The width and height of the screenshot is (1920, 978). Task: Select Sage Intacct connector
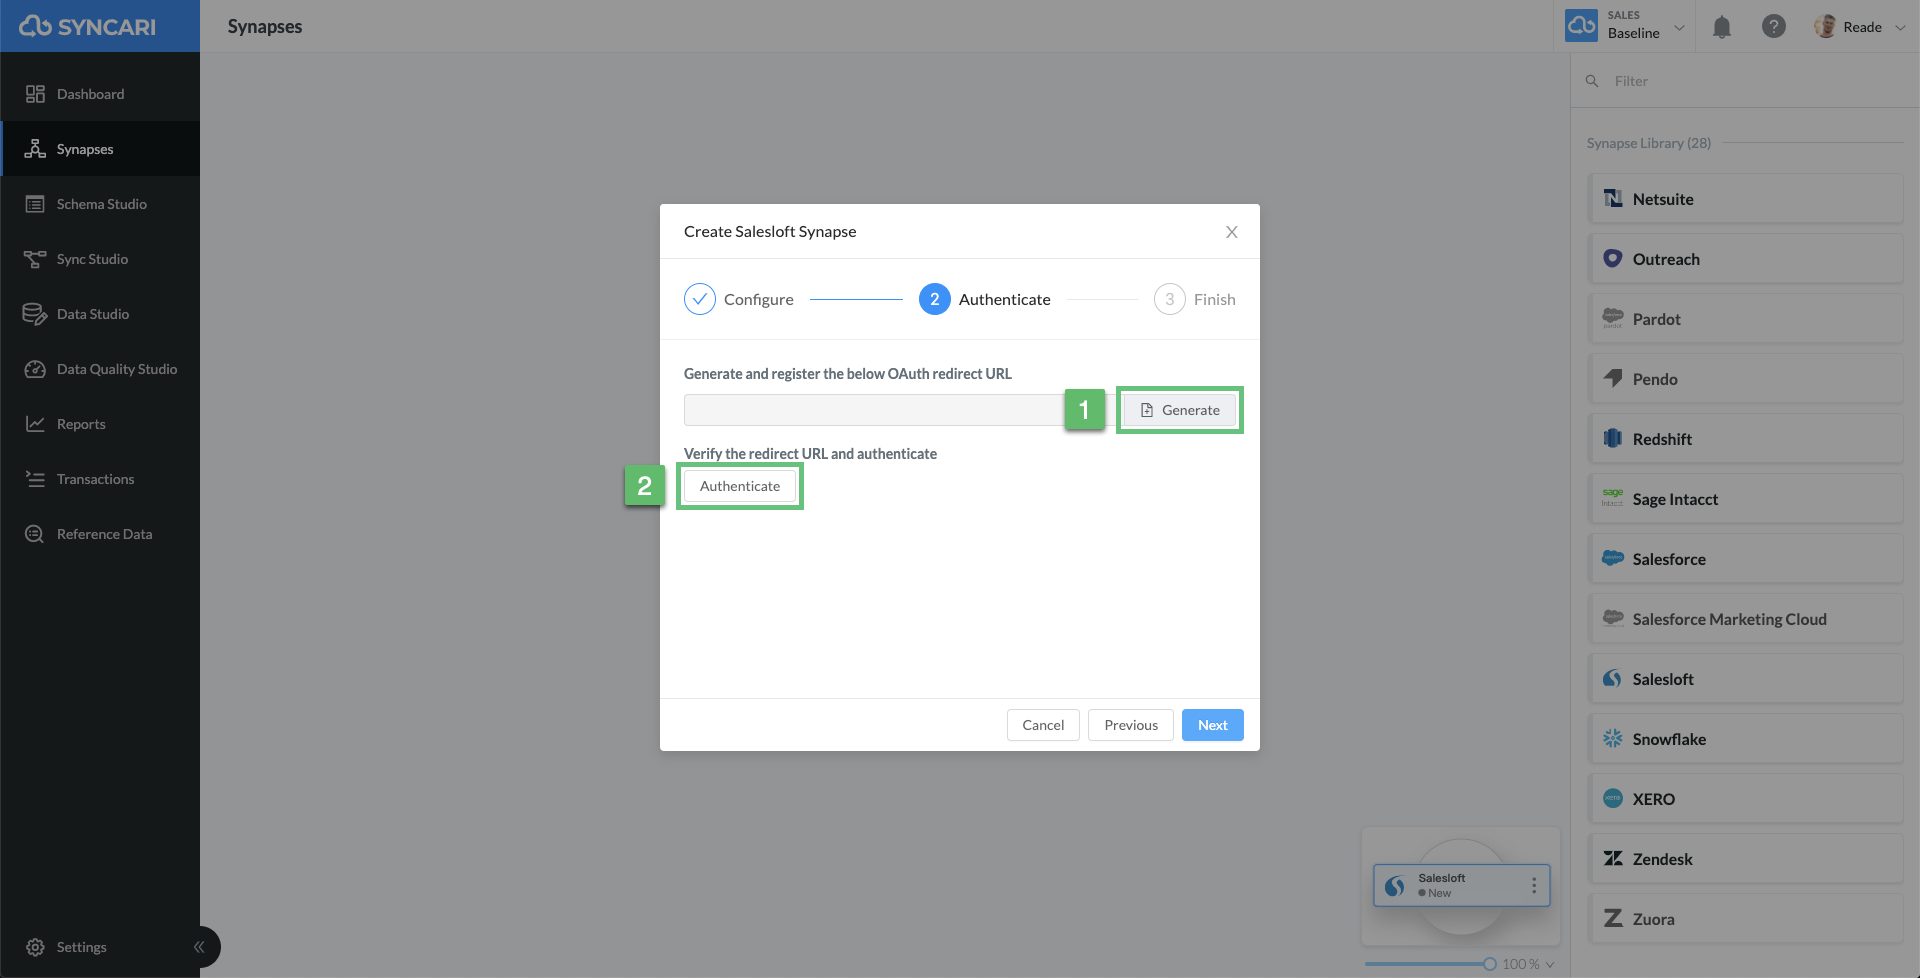1745,499
